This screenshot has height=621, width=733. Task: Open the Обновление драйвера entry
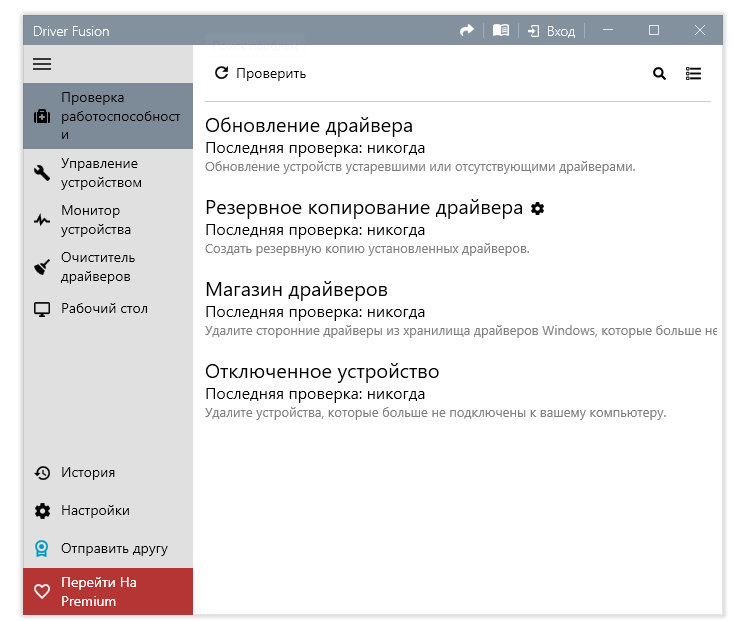point(309,126)
